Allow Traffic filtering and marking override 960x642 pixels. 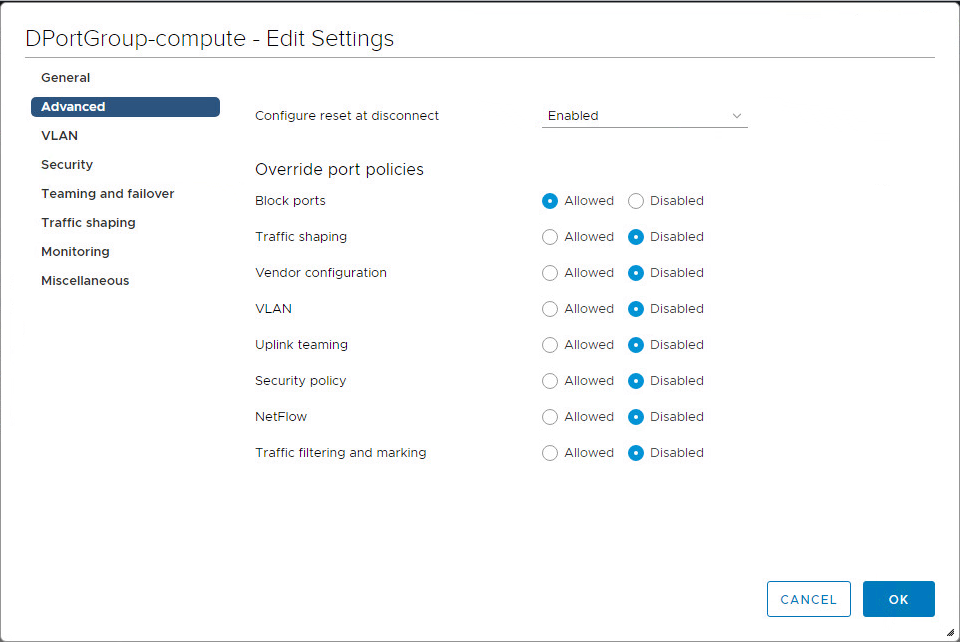click(x=550, y=453)
